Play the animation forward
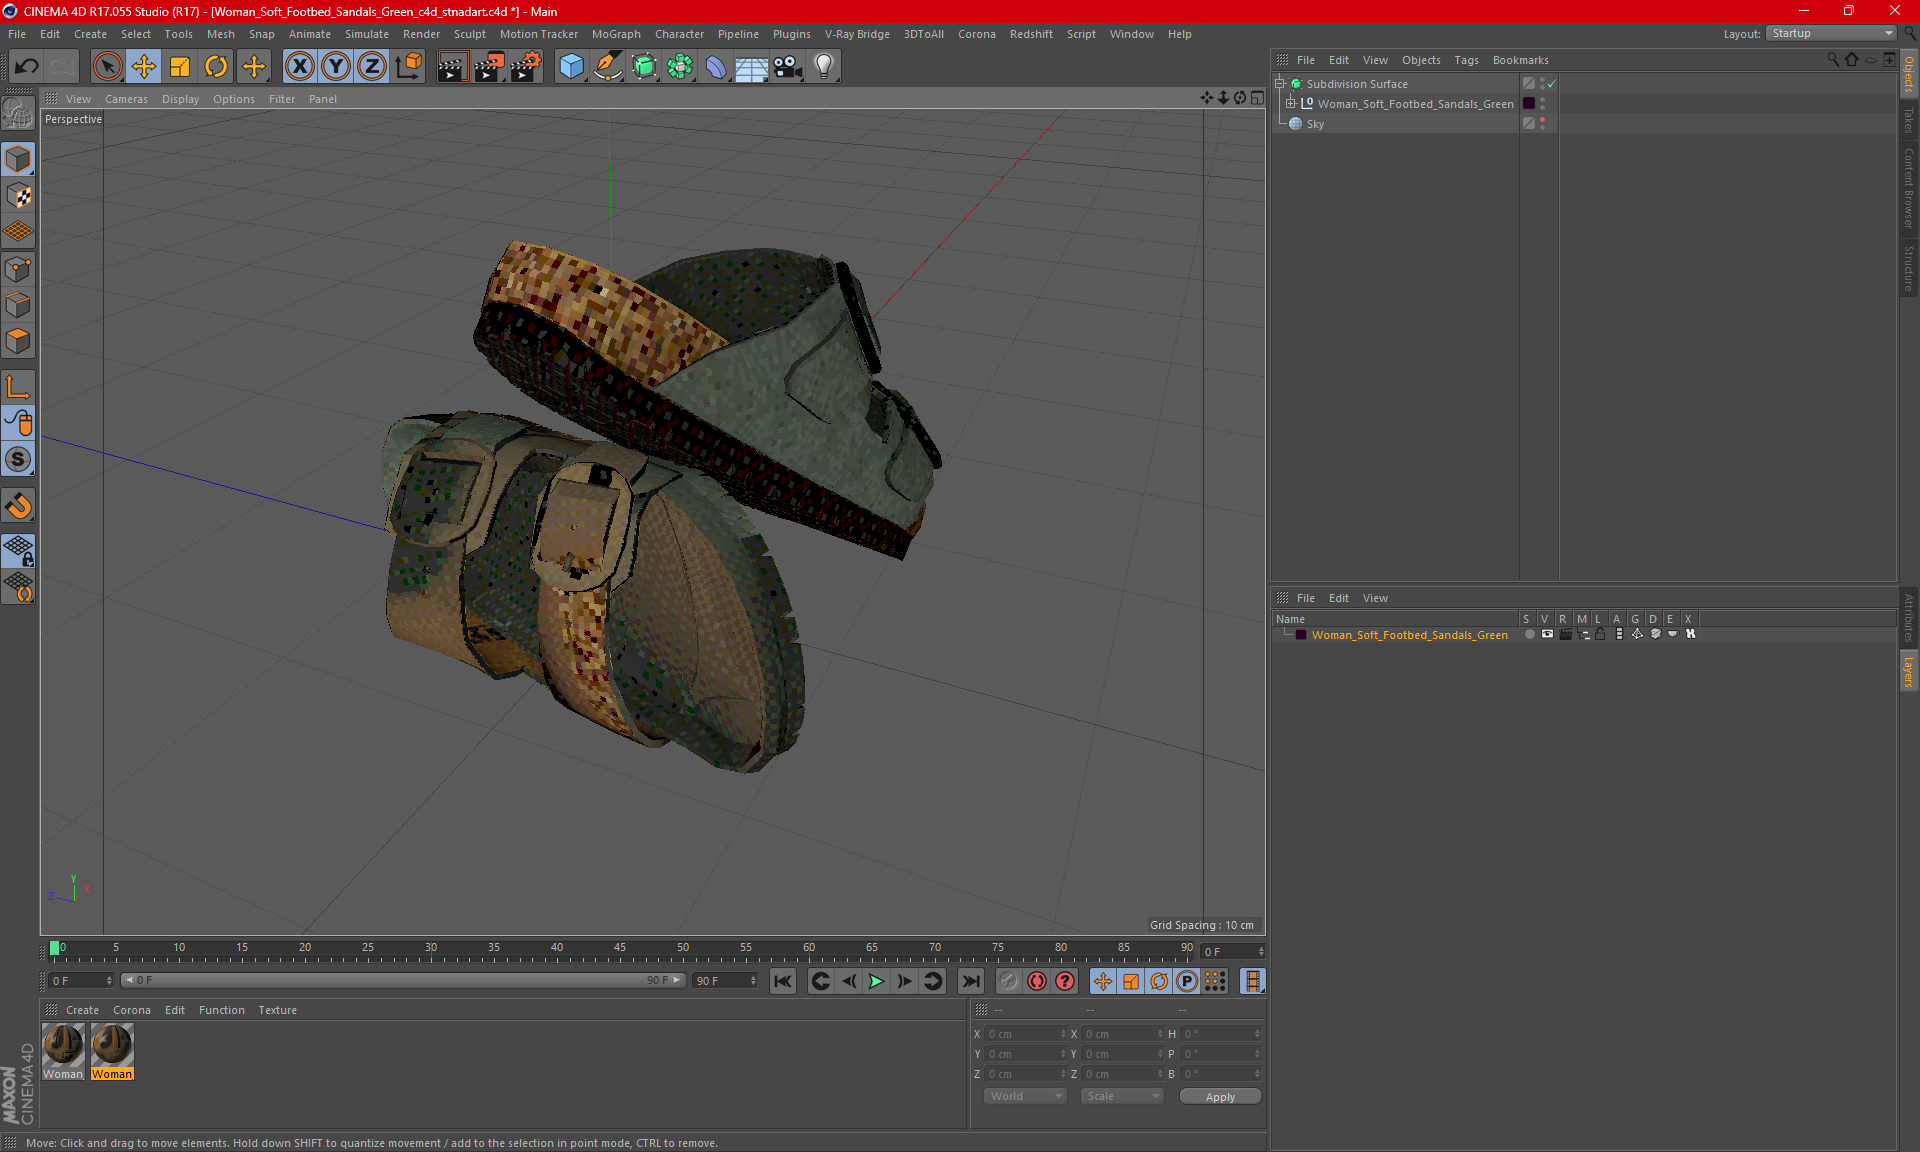Viewport: 1920px width, 1152px height. pyautogui.click(x=876, y=981)
